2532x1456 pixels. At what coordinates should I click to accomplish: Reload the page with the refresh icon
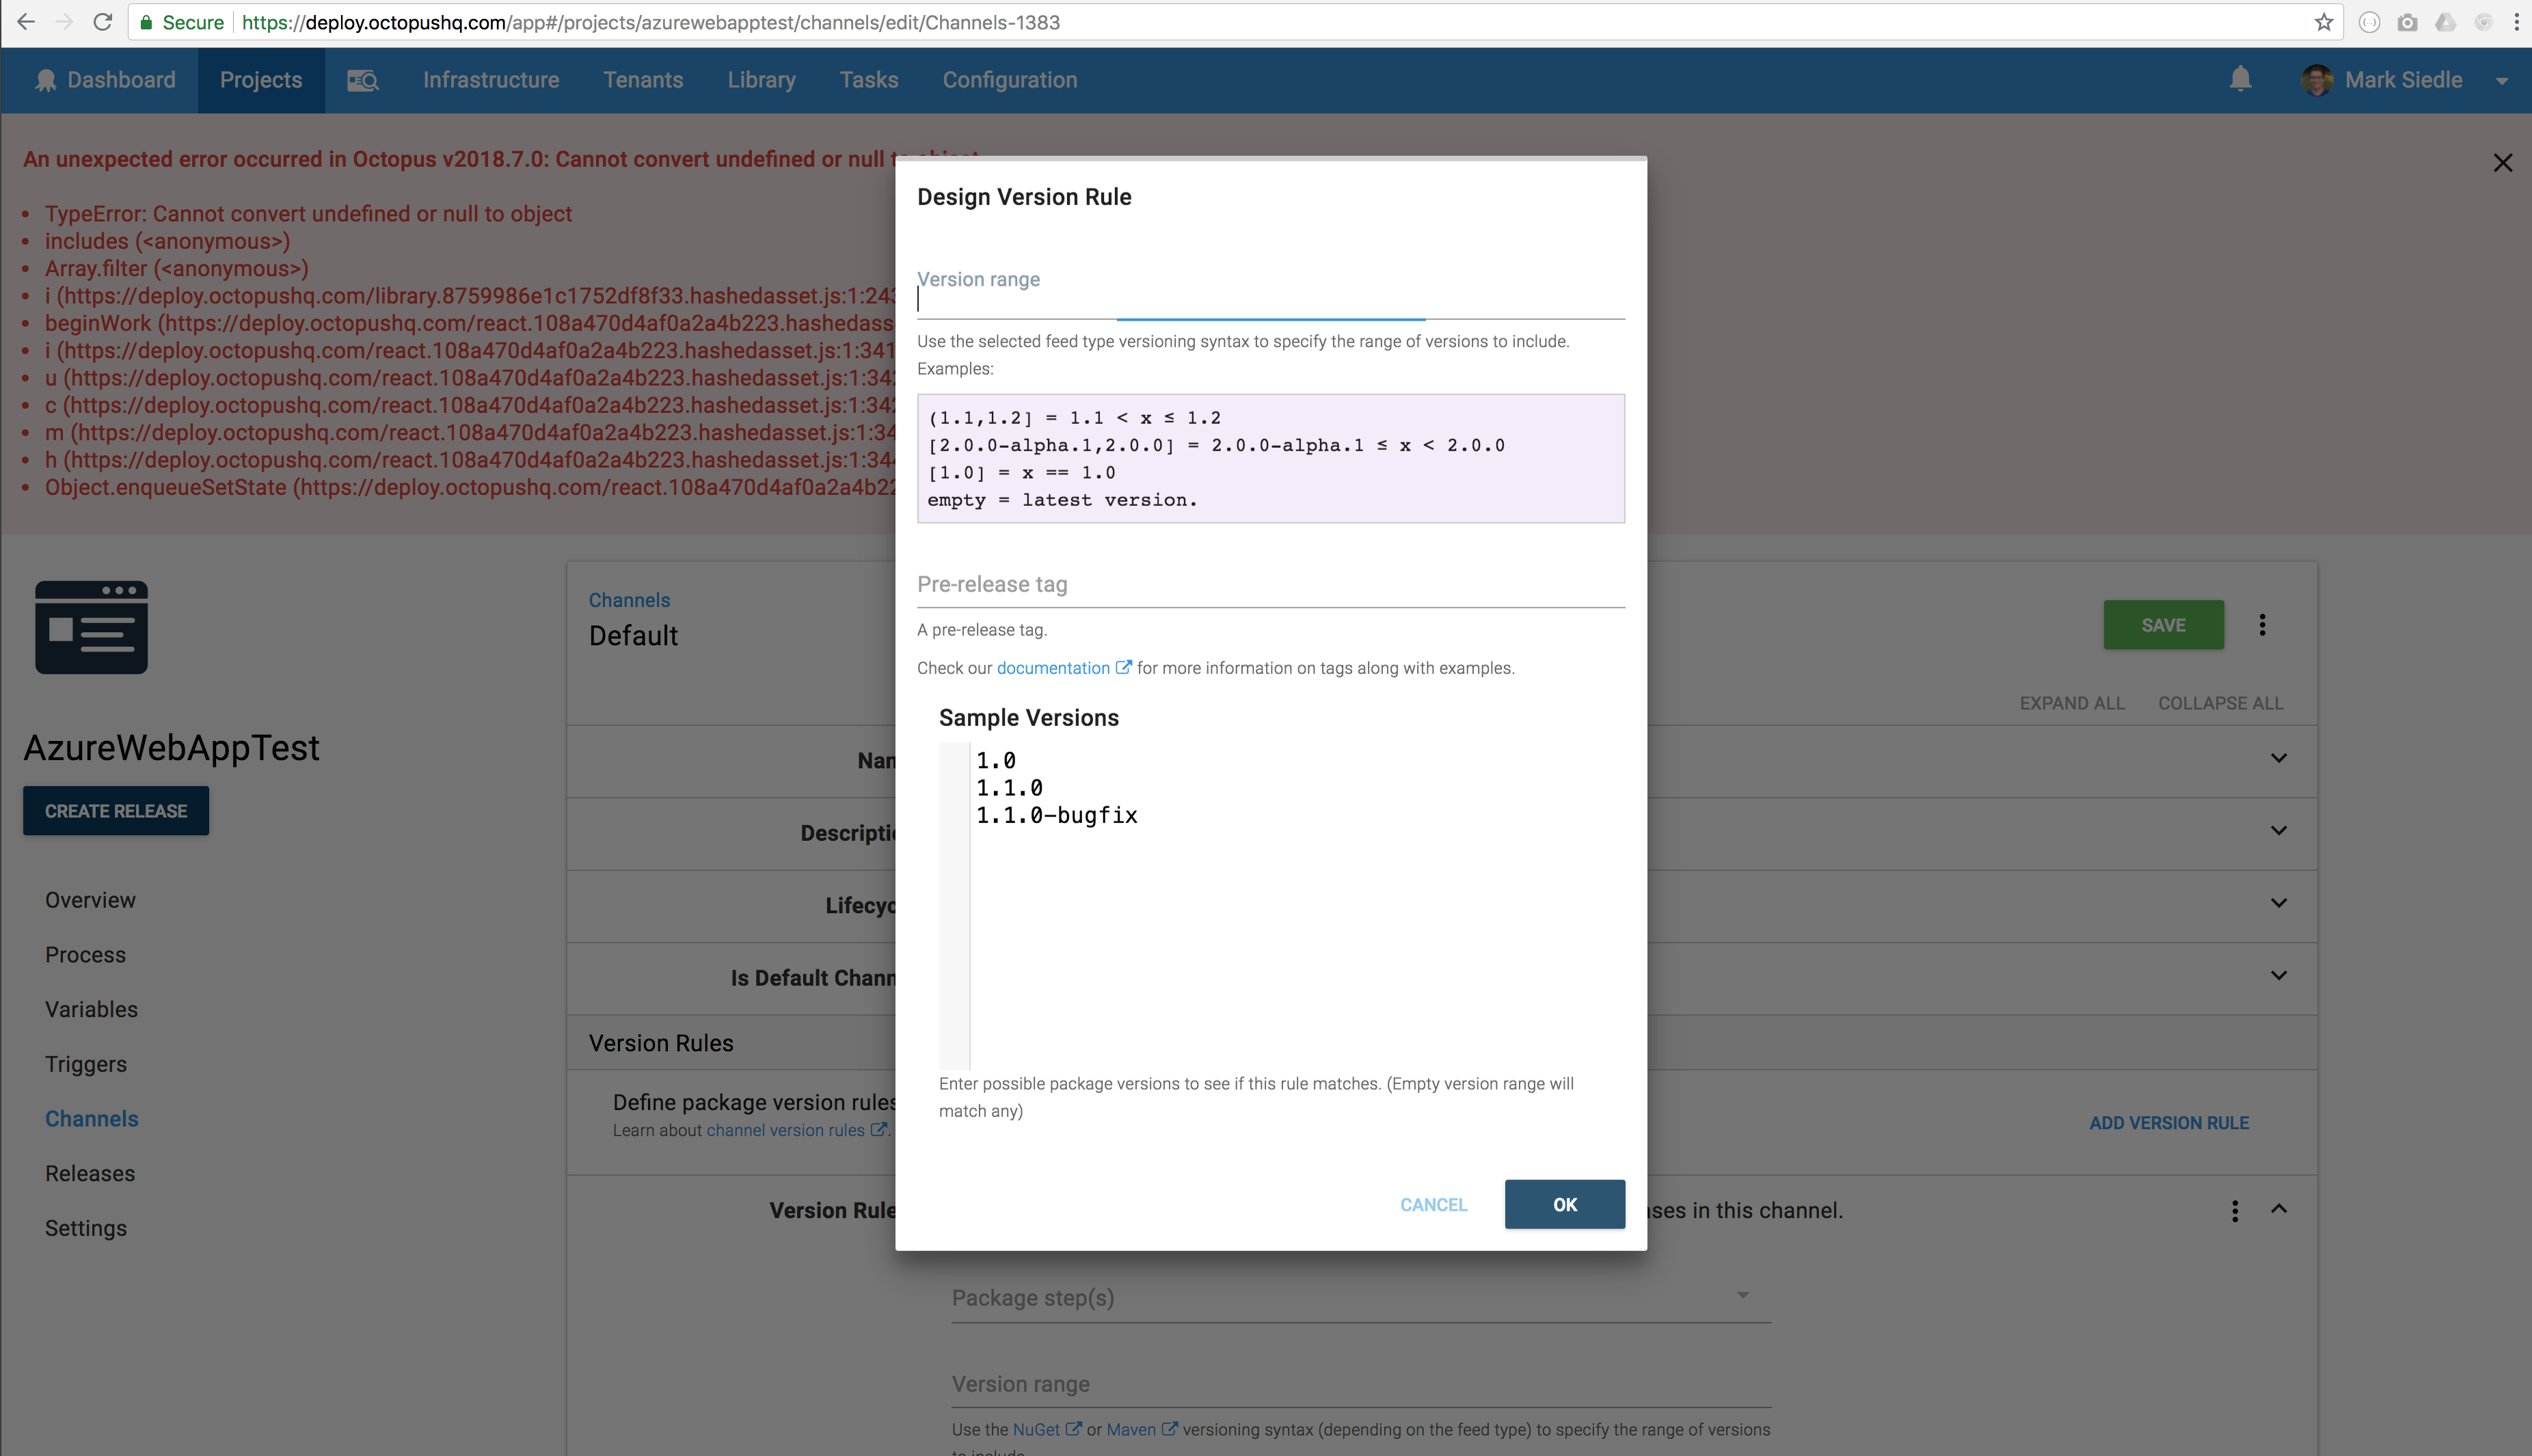point(102,22)
